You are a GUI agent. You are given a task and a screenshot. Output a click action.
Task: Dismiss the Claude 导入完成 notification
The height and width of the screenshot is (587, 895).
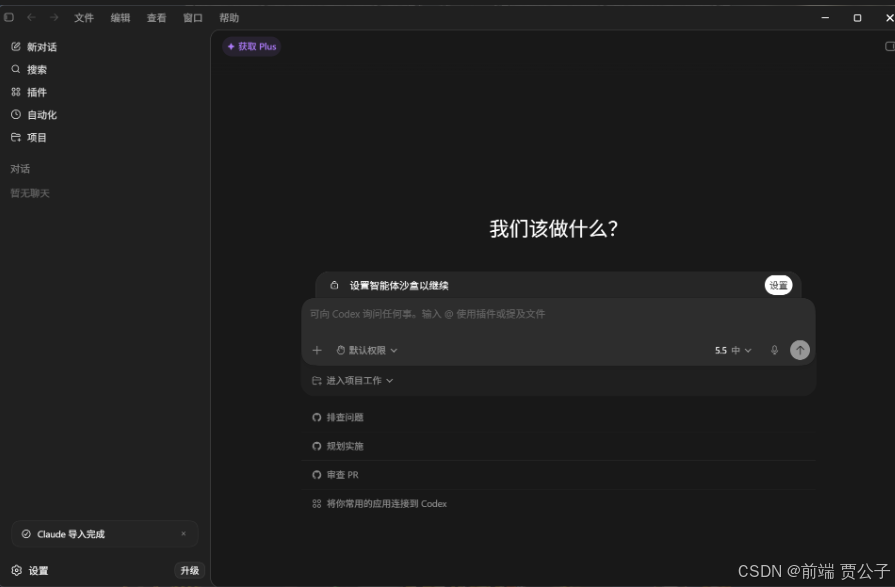point(183,534)
